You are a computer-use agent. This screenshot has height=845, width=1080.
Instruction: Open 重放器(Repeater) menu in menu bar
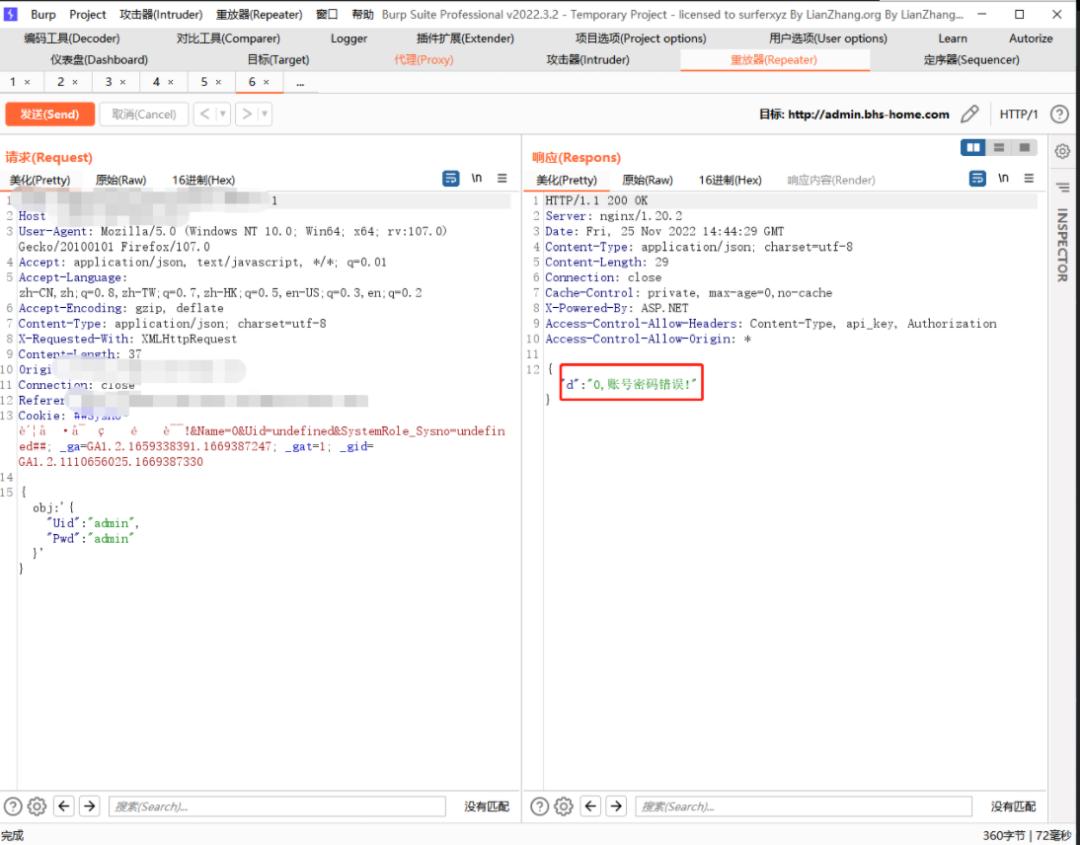259,14
